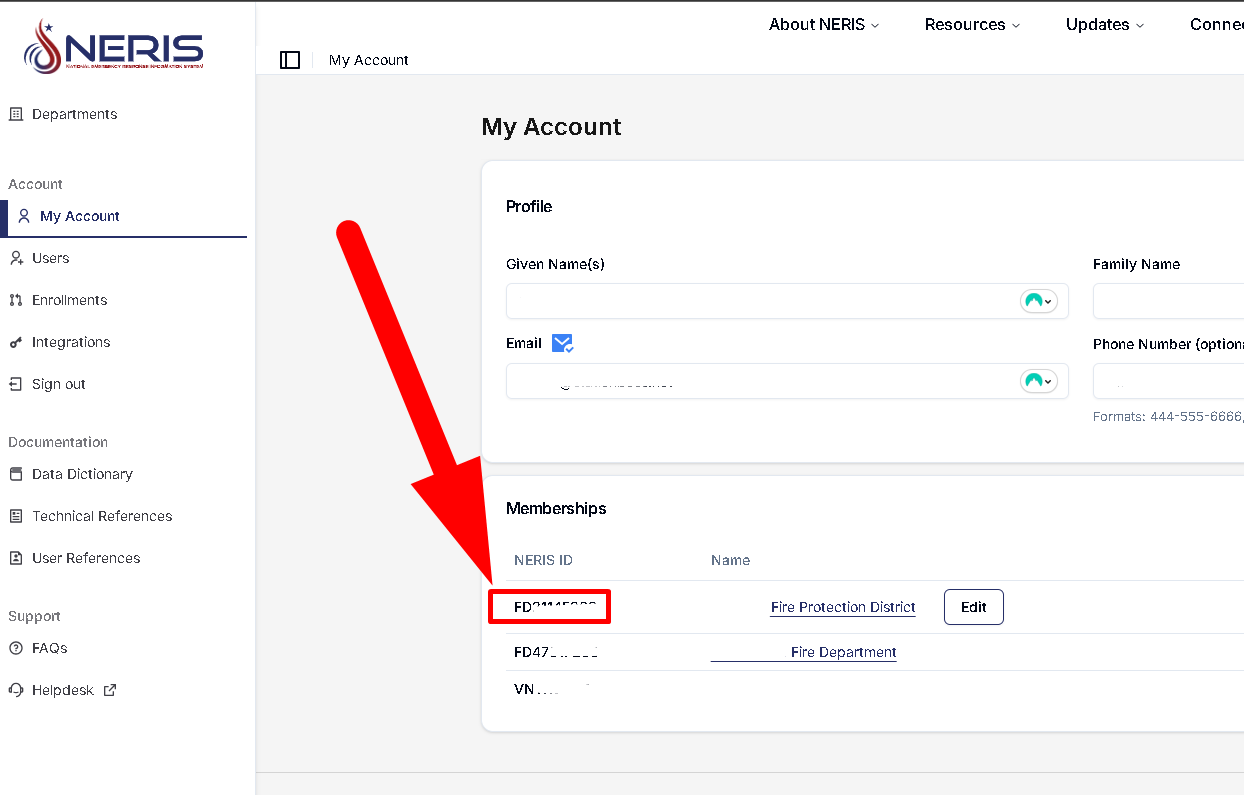Click Sign out in sidebar
Image resolution: width=1244 pixels, height=795 pixels.
[58, 384]
